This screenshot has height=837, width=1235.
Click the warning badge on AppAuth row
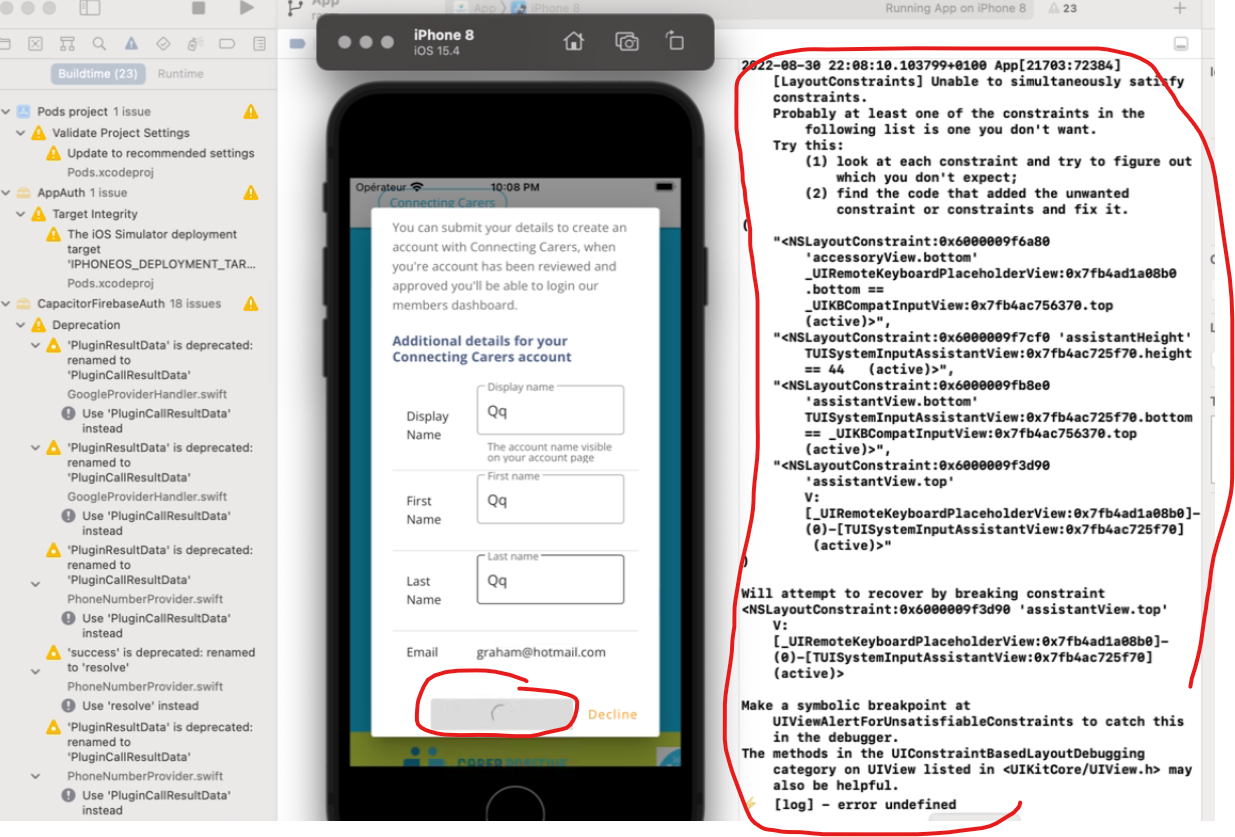click(x=250, y=193)
